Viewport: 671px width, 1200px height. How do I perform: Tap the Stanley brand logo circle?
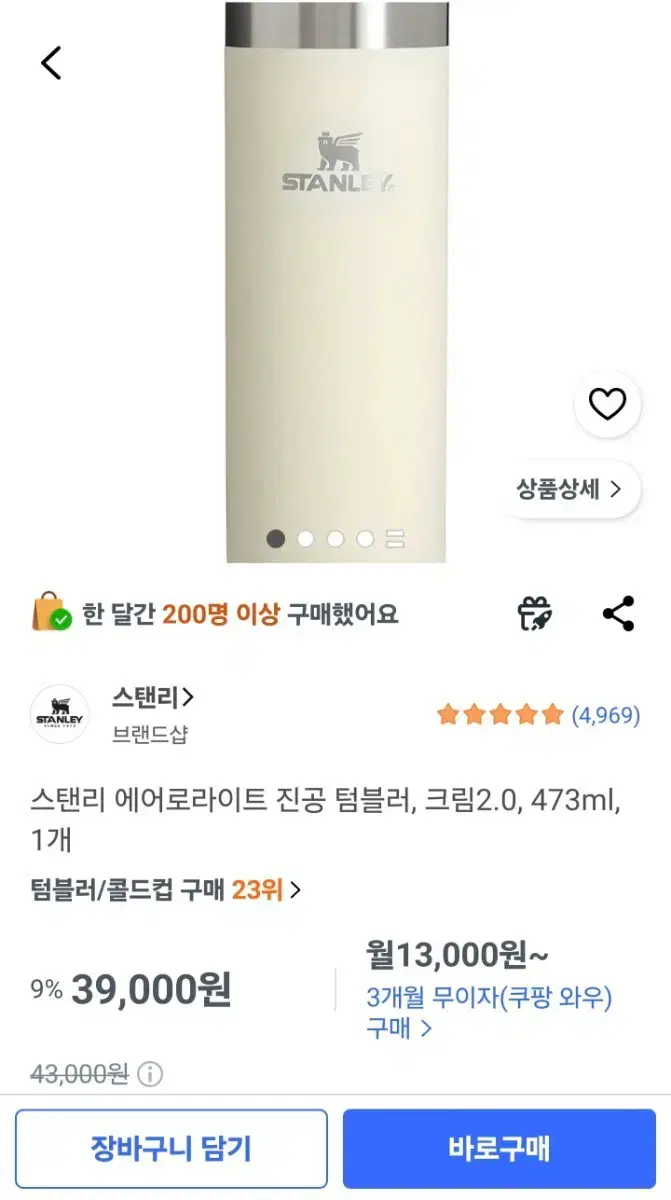pos(60,714)
